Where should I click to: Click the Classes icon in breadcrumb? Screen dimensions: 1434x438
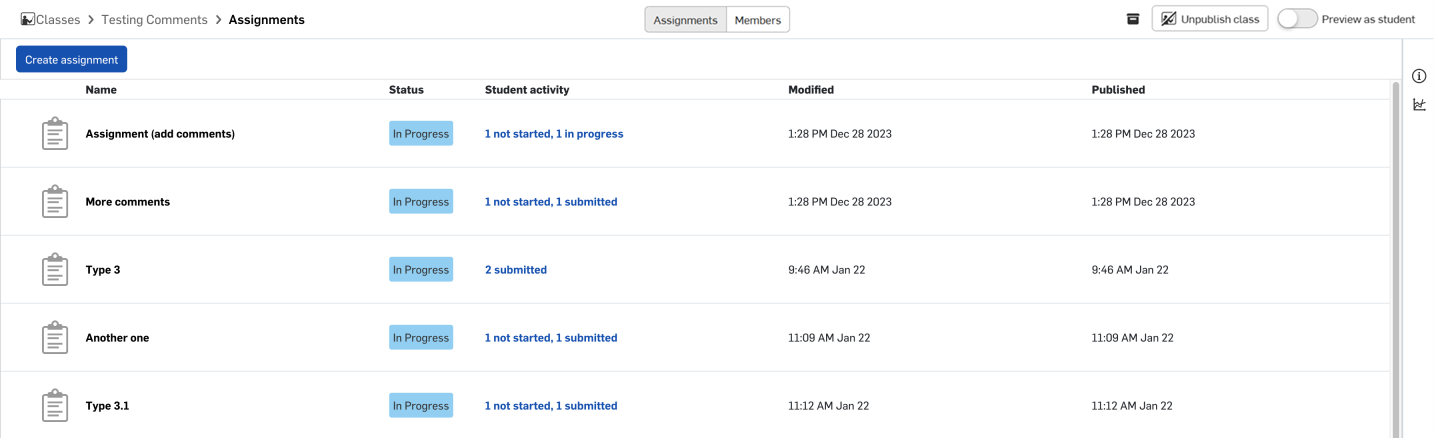27,19
